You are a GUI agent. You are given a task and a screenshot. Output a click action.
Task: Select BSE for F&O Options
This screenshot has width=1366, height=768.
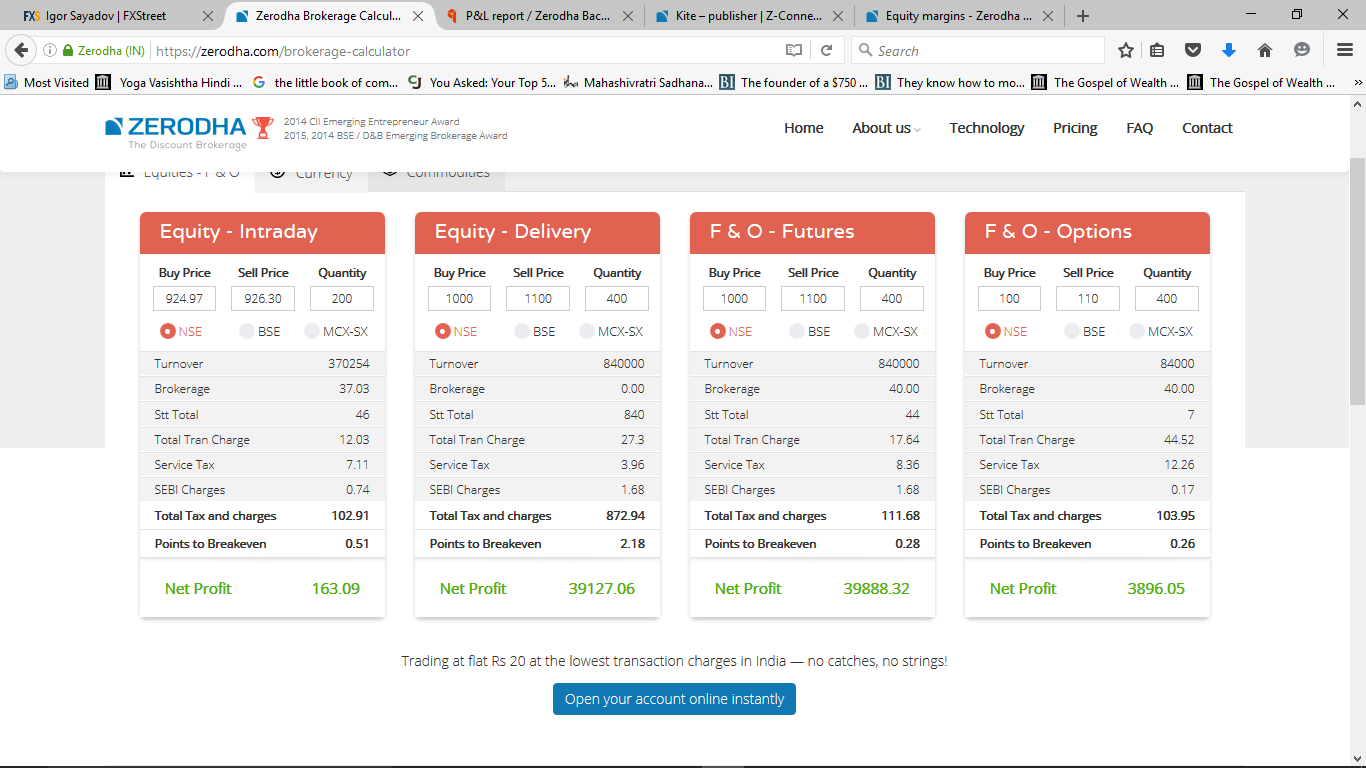pyautogui.click(x=1072, y=331)
